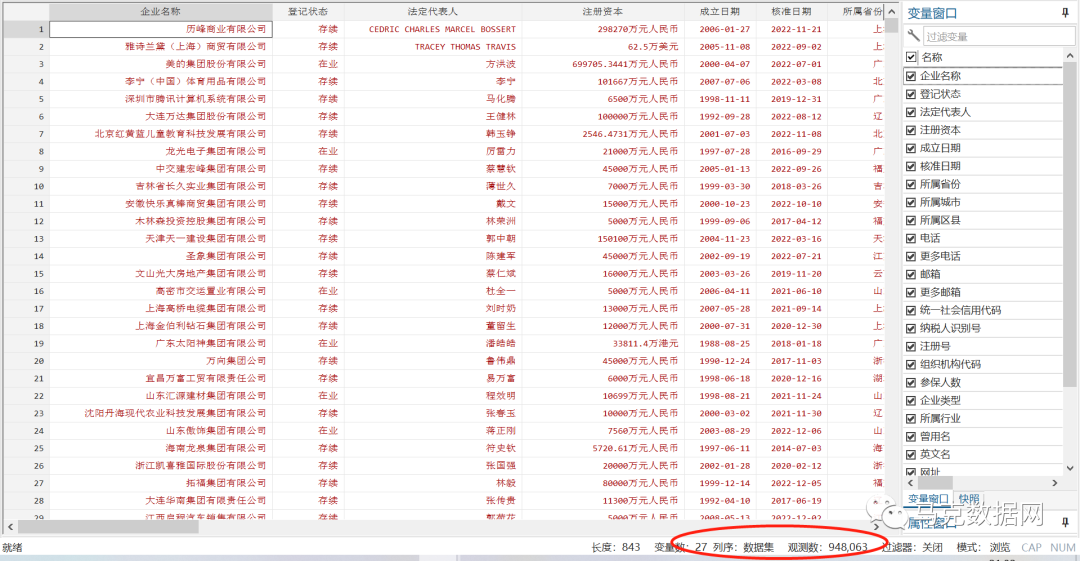Viewport: 1080px width, 561px height.
Task: Uncheck the 邮箱 variable checkbox
Action: [911, 274]
